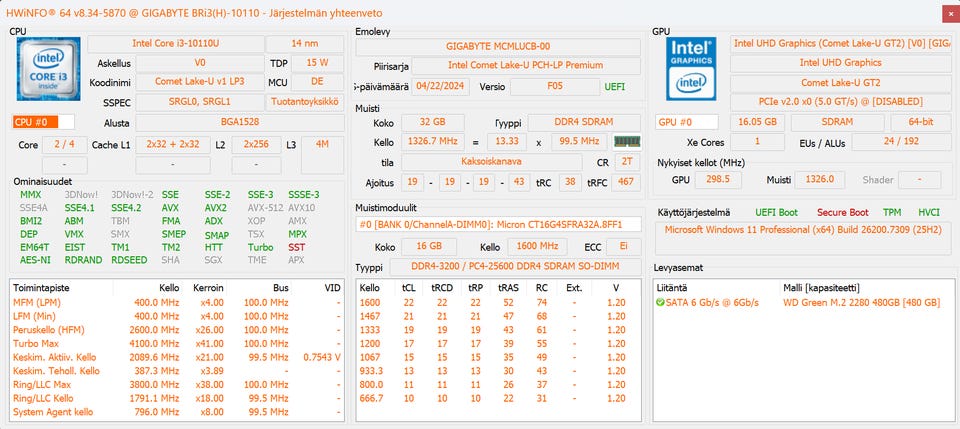Image resolution: width=960 pixels, height=429 pixels.
Task: Click the CR value 2T
Action: click(627, 162)
